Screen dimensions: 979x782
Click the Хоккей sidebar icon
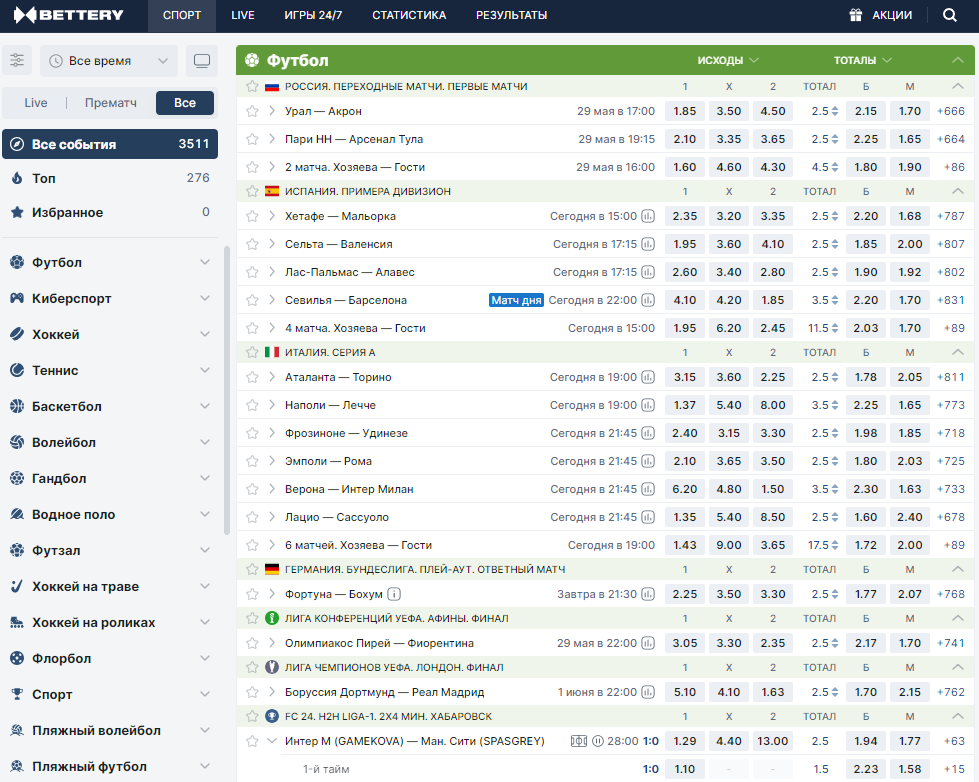17,334
